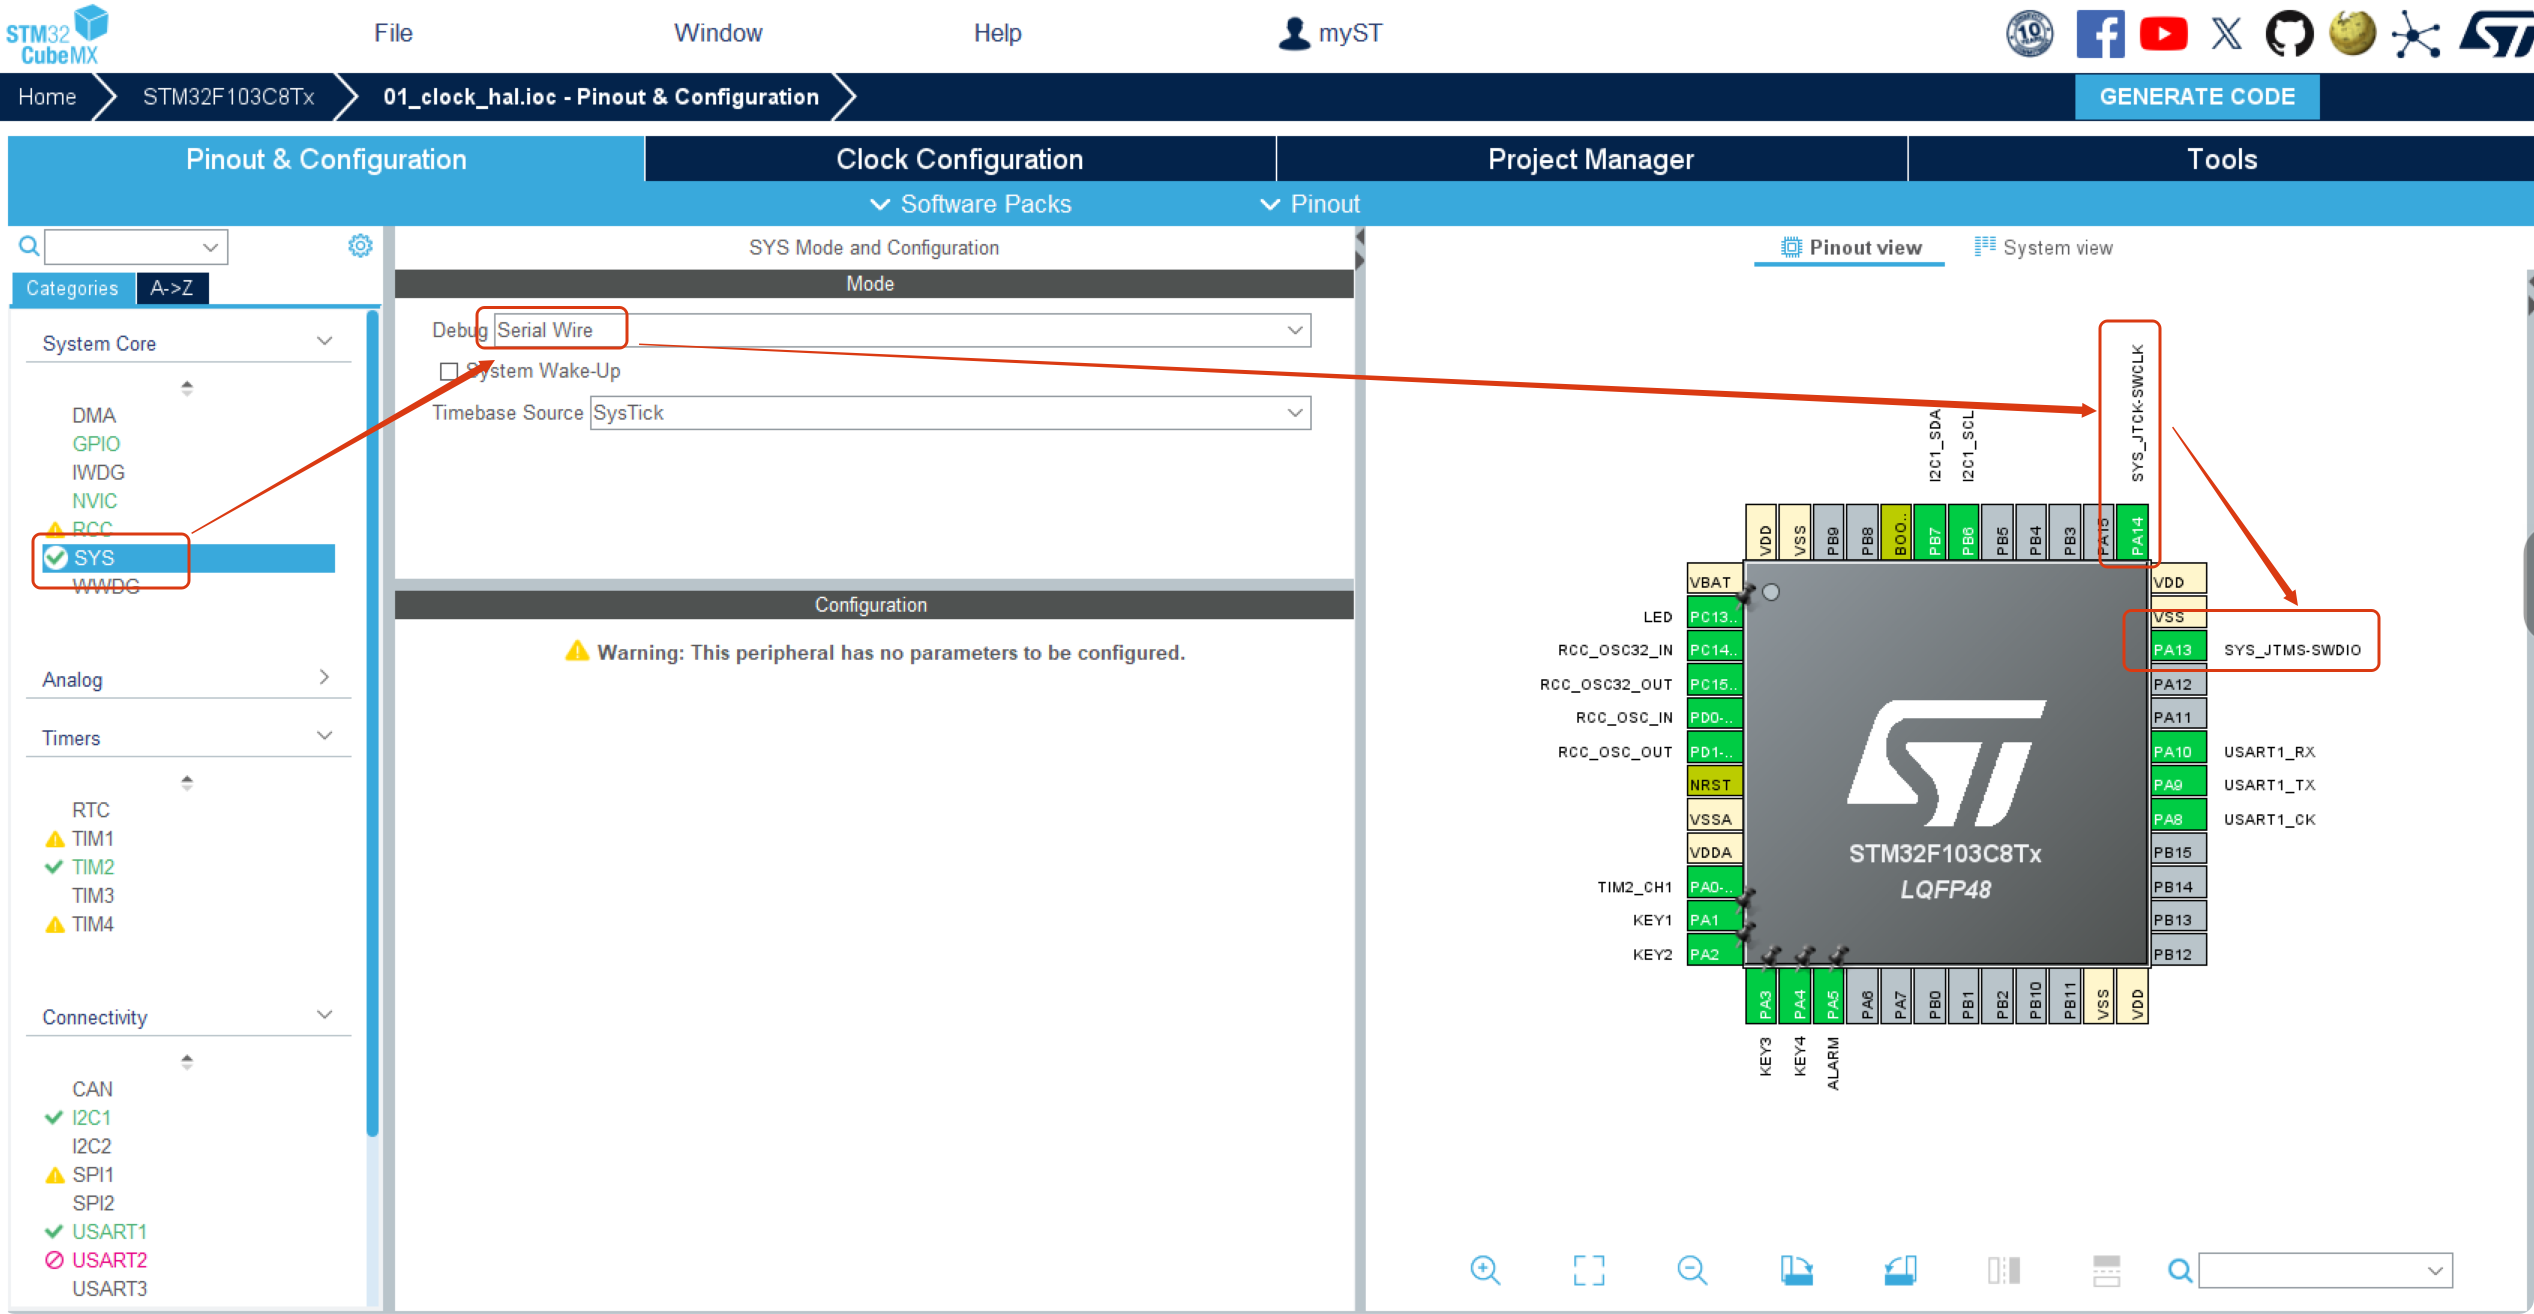Select CAN in Connectivity list
Viewport: 2534px width, 1314px height.
[x=92, y=1088]
